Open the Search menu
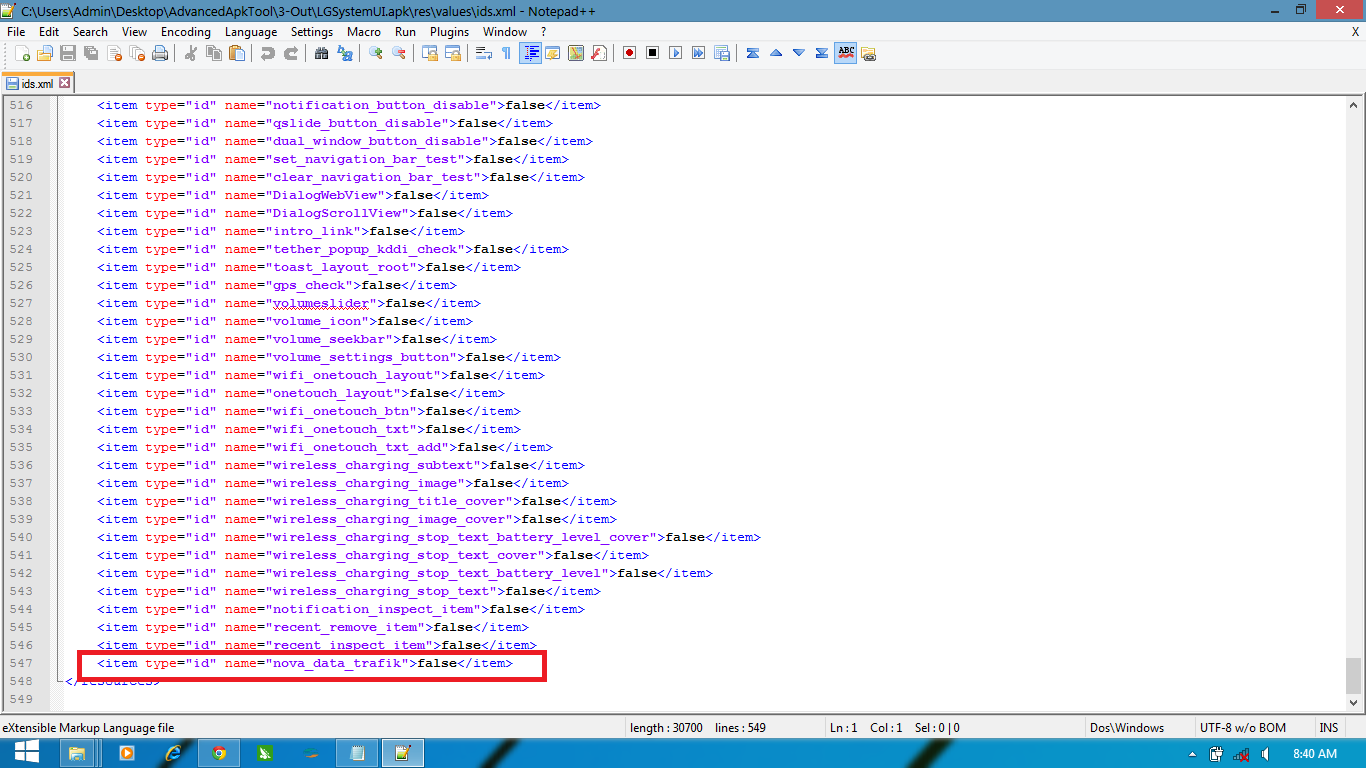 click(90, 31)
